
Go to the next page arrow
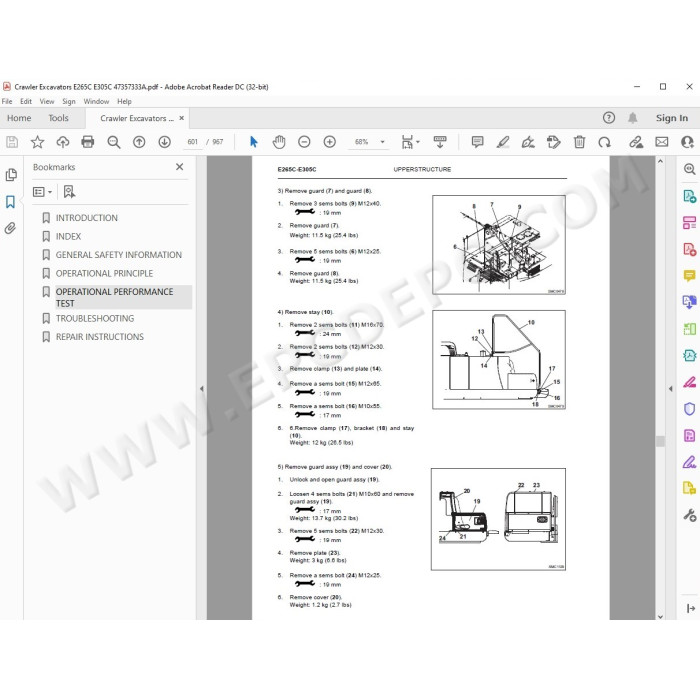coord(165,142)
